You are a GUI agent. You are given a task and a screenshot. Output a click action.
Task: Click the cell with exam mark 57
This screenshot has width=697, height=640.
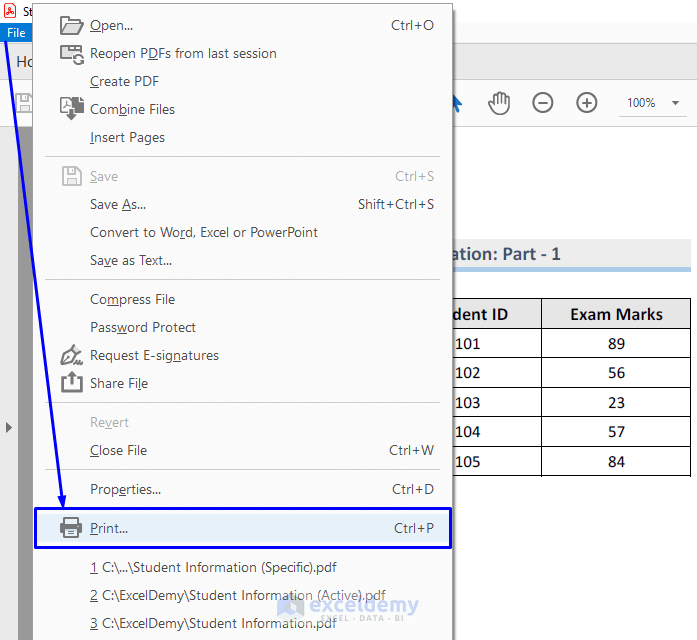[x=616, y=432]
